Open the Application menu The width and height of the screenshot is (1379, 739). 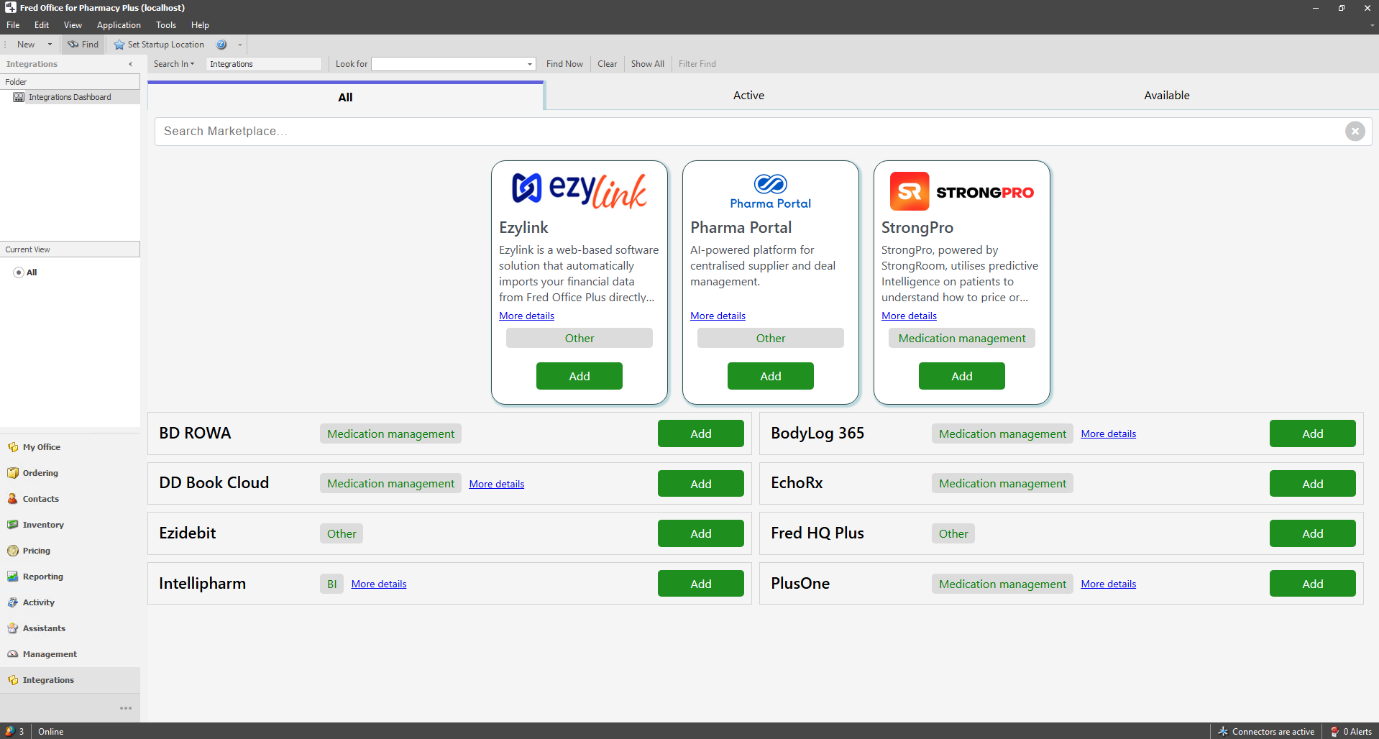coord(118,25)
